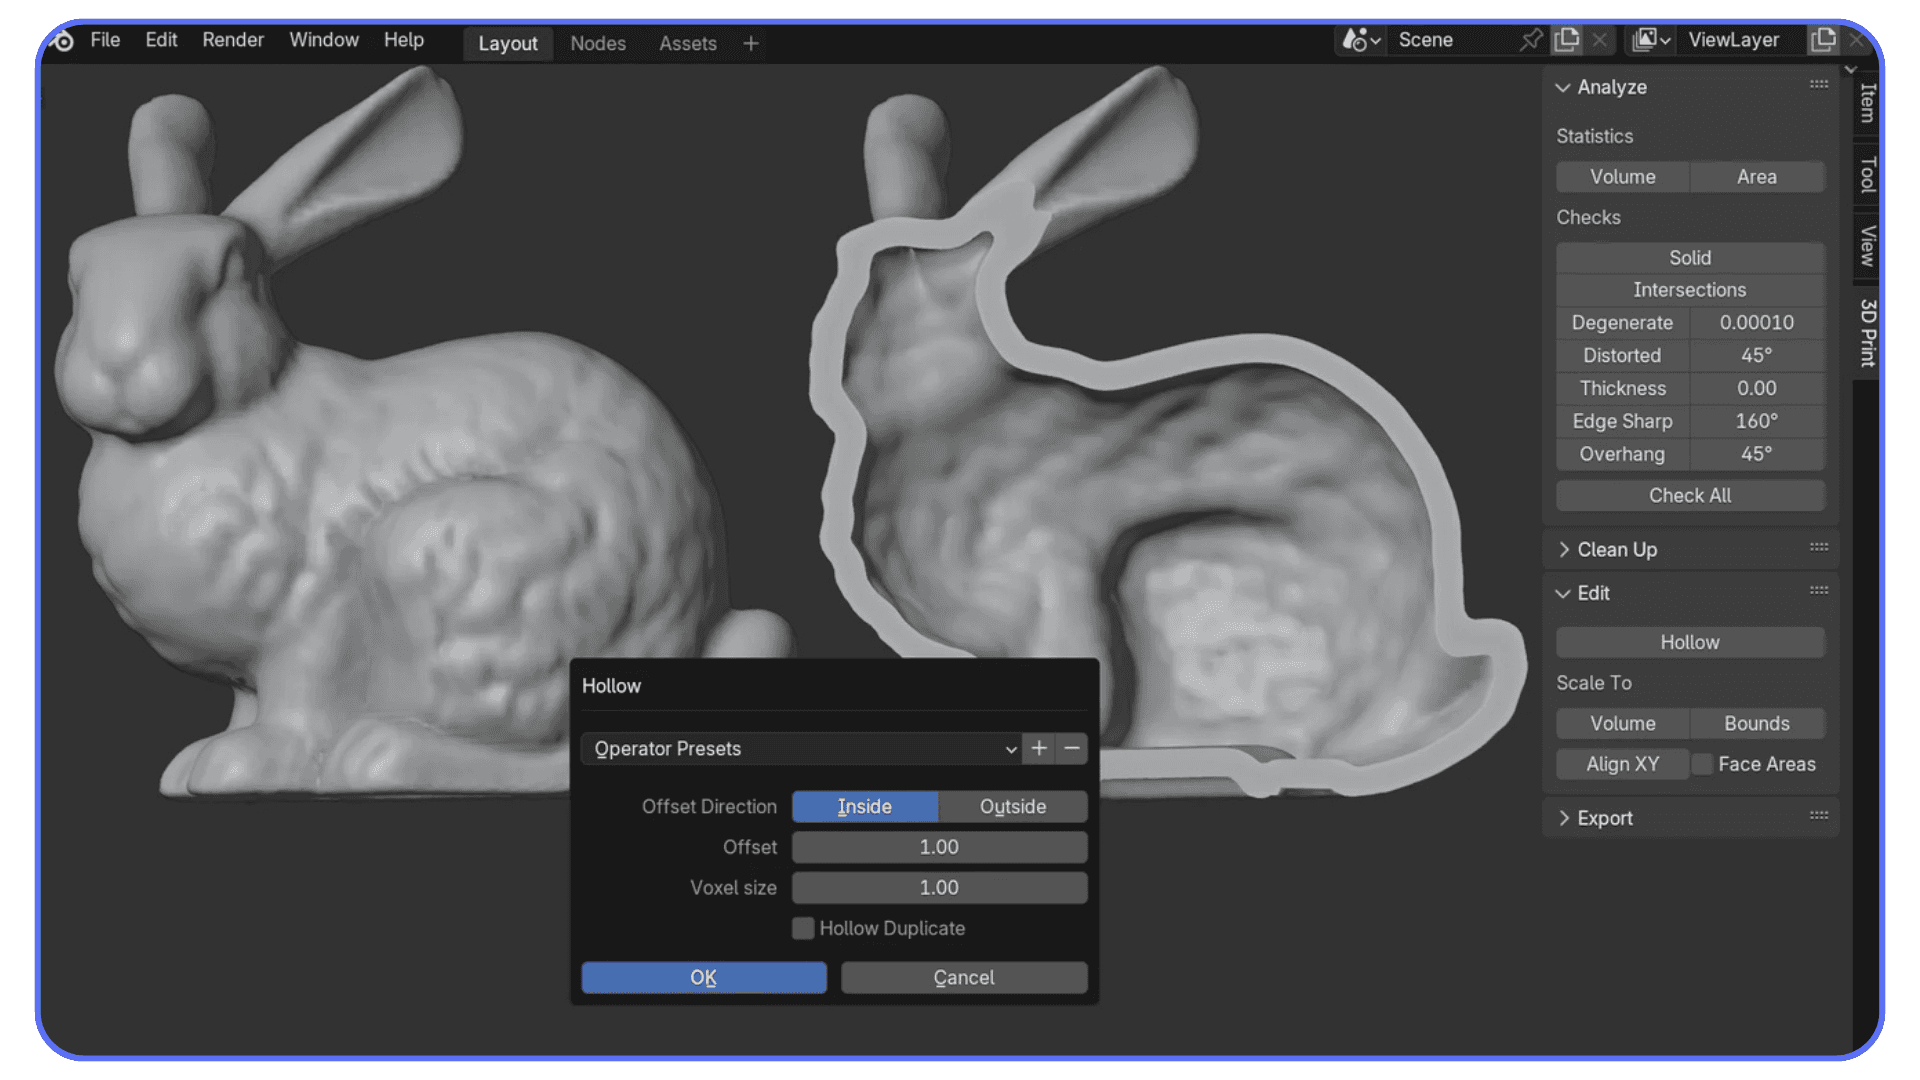Open the ViewLayer browse icon
Screen dimensions: 1920x1080
pyautogui.click(x=1652, y=40)
